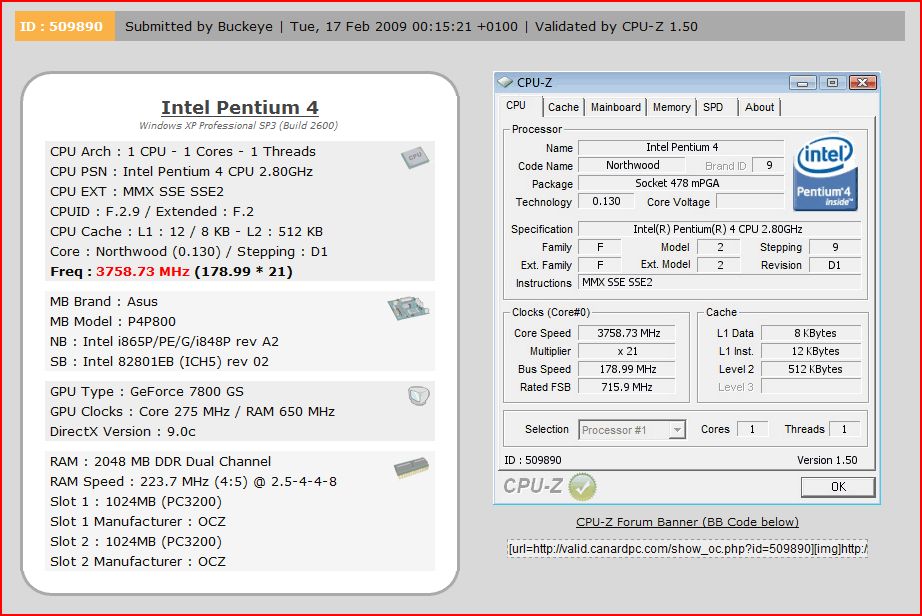922x616 pixels.
Task: Open the Mainboard tab
Action: [x=616, y=107]
